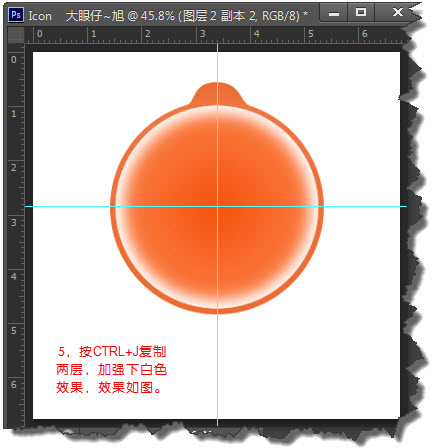
Task: Click mark 5 on the vertical ruler
Action: [13, 331]
